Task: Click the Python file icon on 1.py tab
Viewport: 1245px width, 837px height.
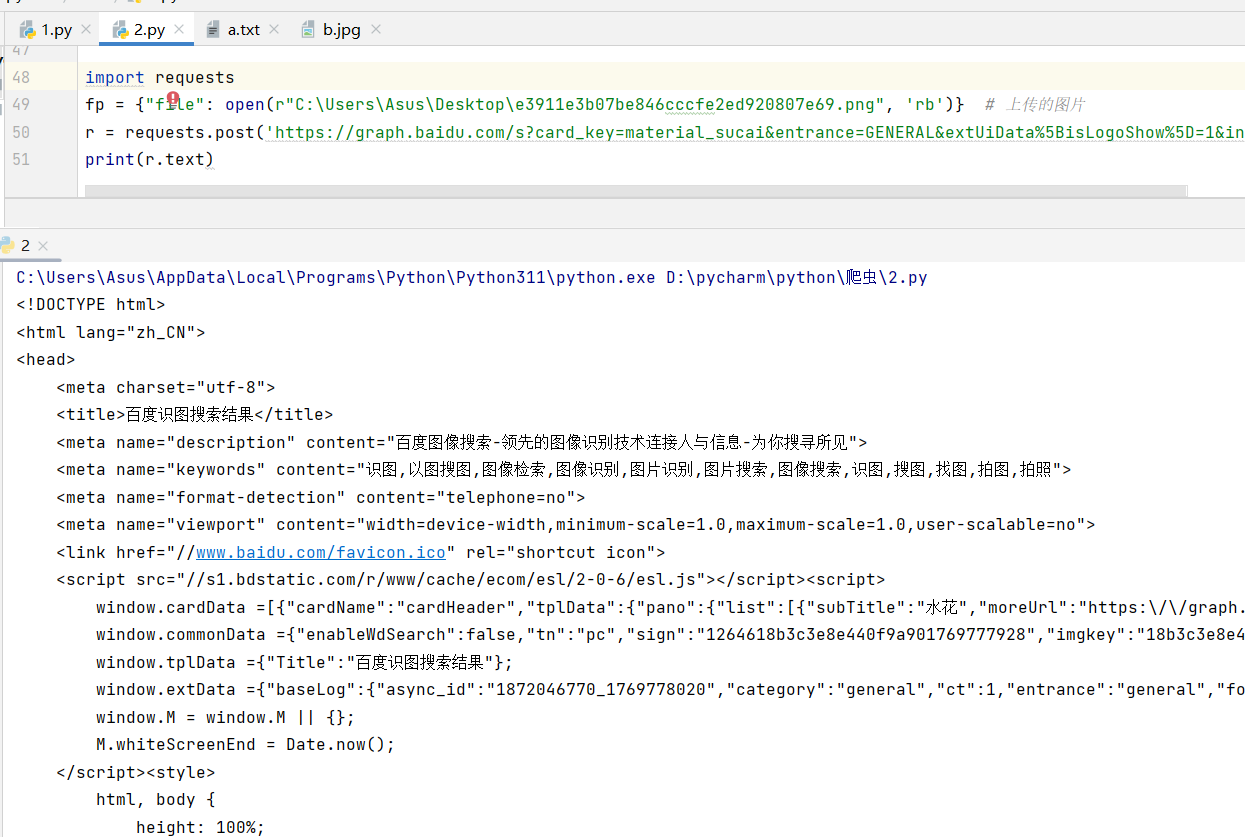Action: coord(27,30)
